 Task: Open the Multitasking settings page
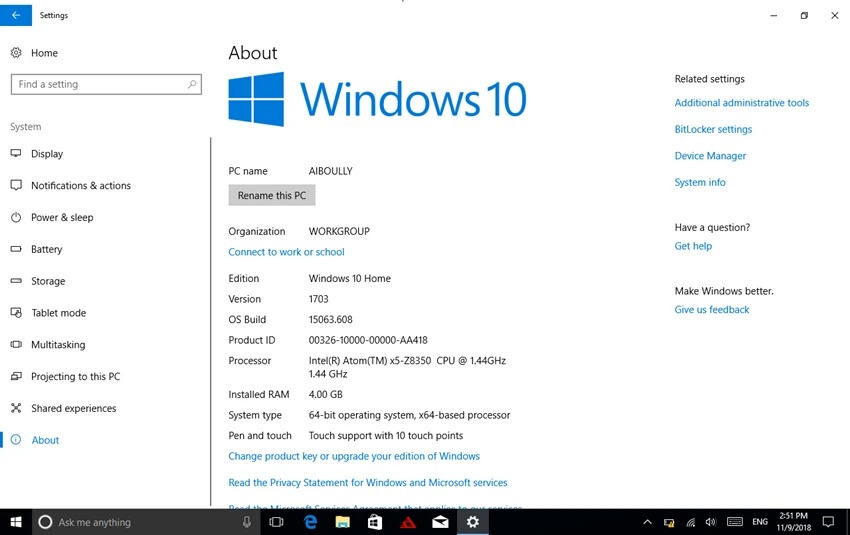click(x=57, y=344)
